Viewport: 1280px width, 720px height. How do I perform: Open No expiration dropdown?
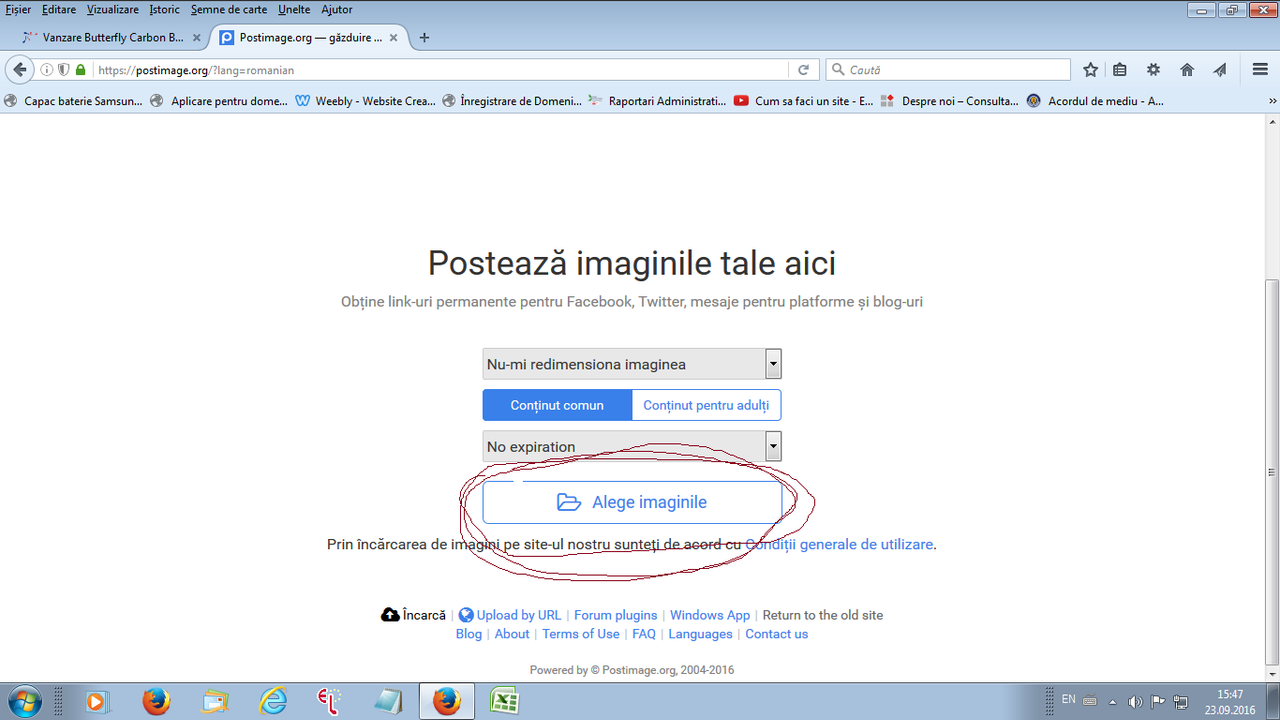coord(632,446)
